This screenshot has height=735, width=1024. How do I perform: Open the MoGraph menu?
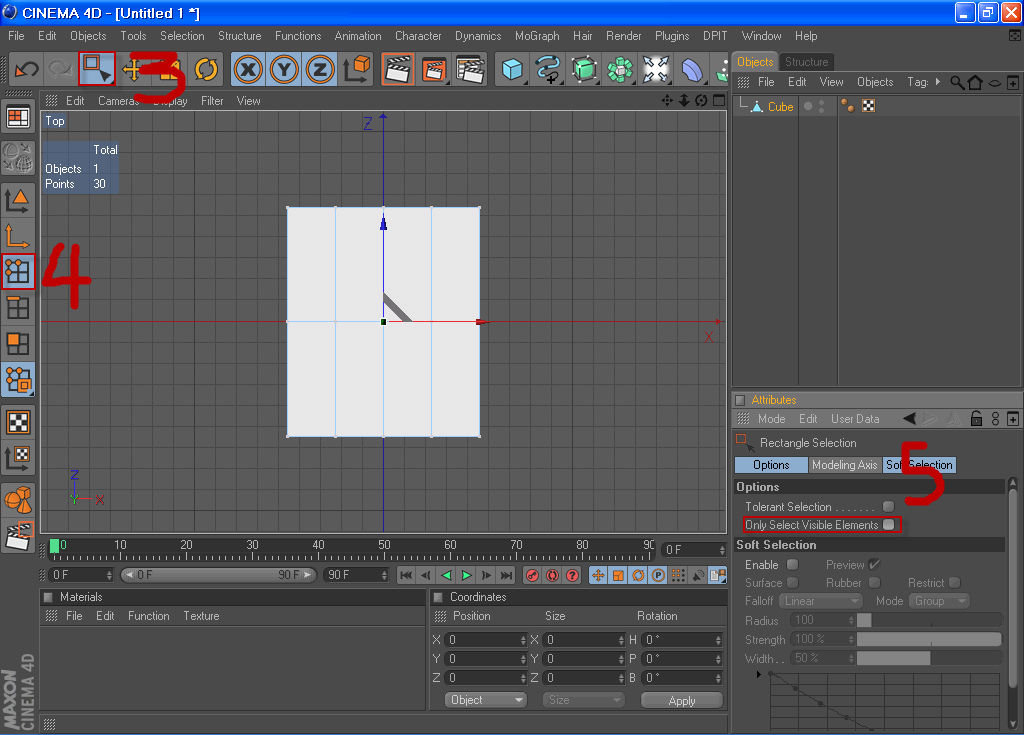click(537, 36)
